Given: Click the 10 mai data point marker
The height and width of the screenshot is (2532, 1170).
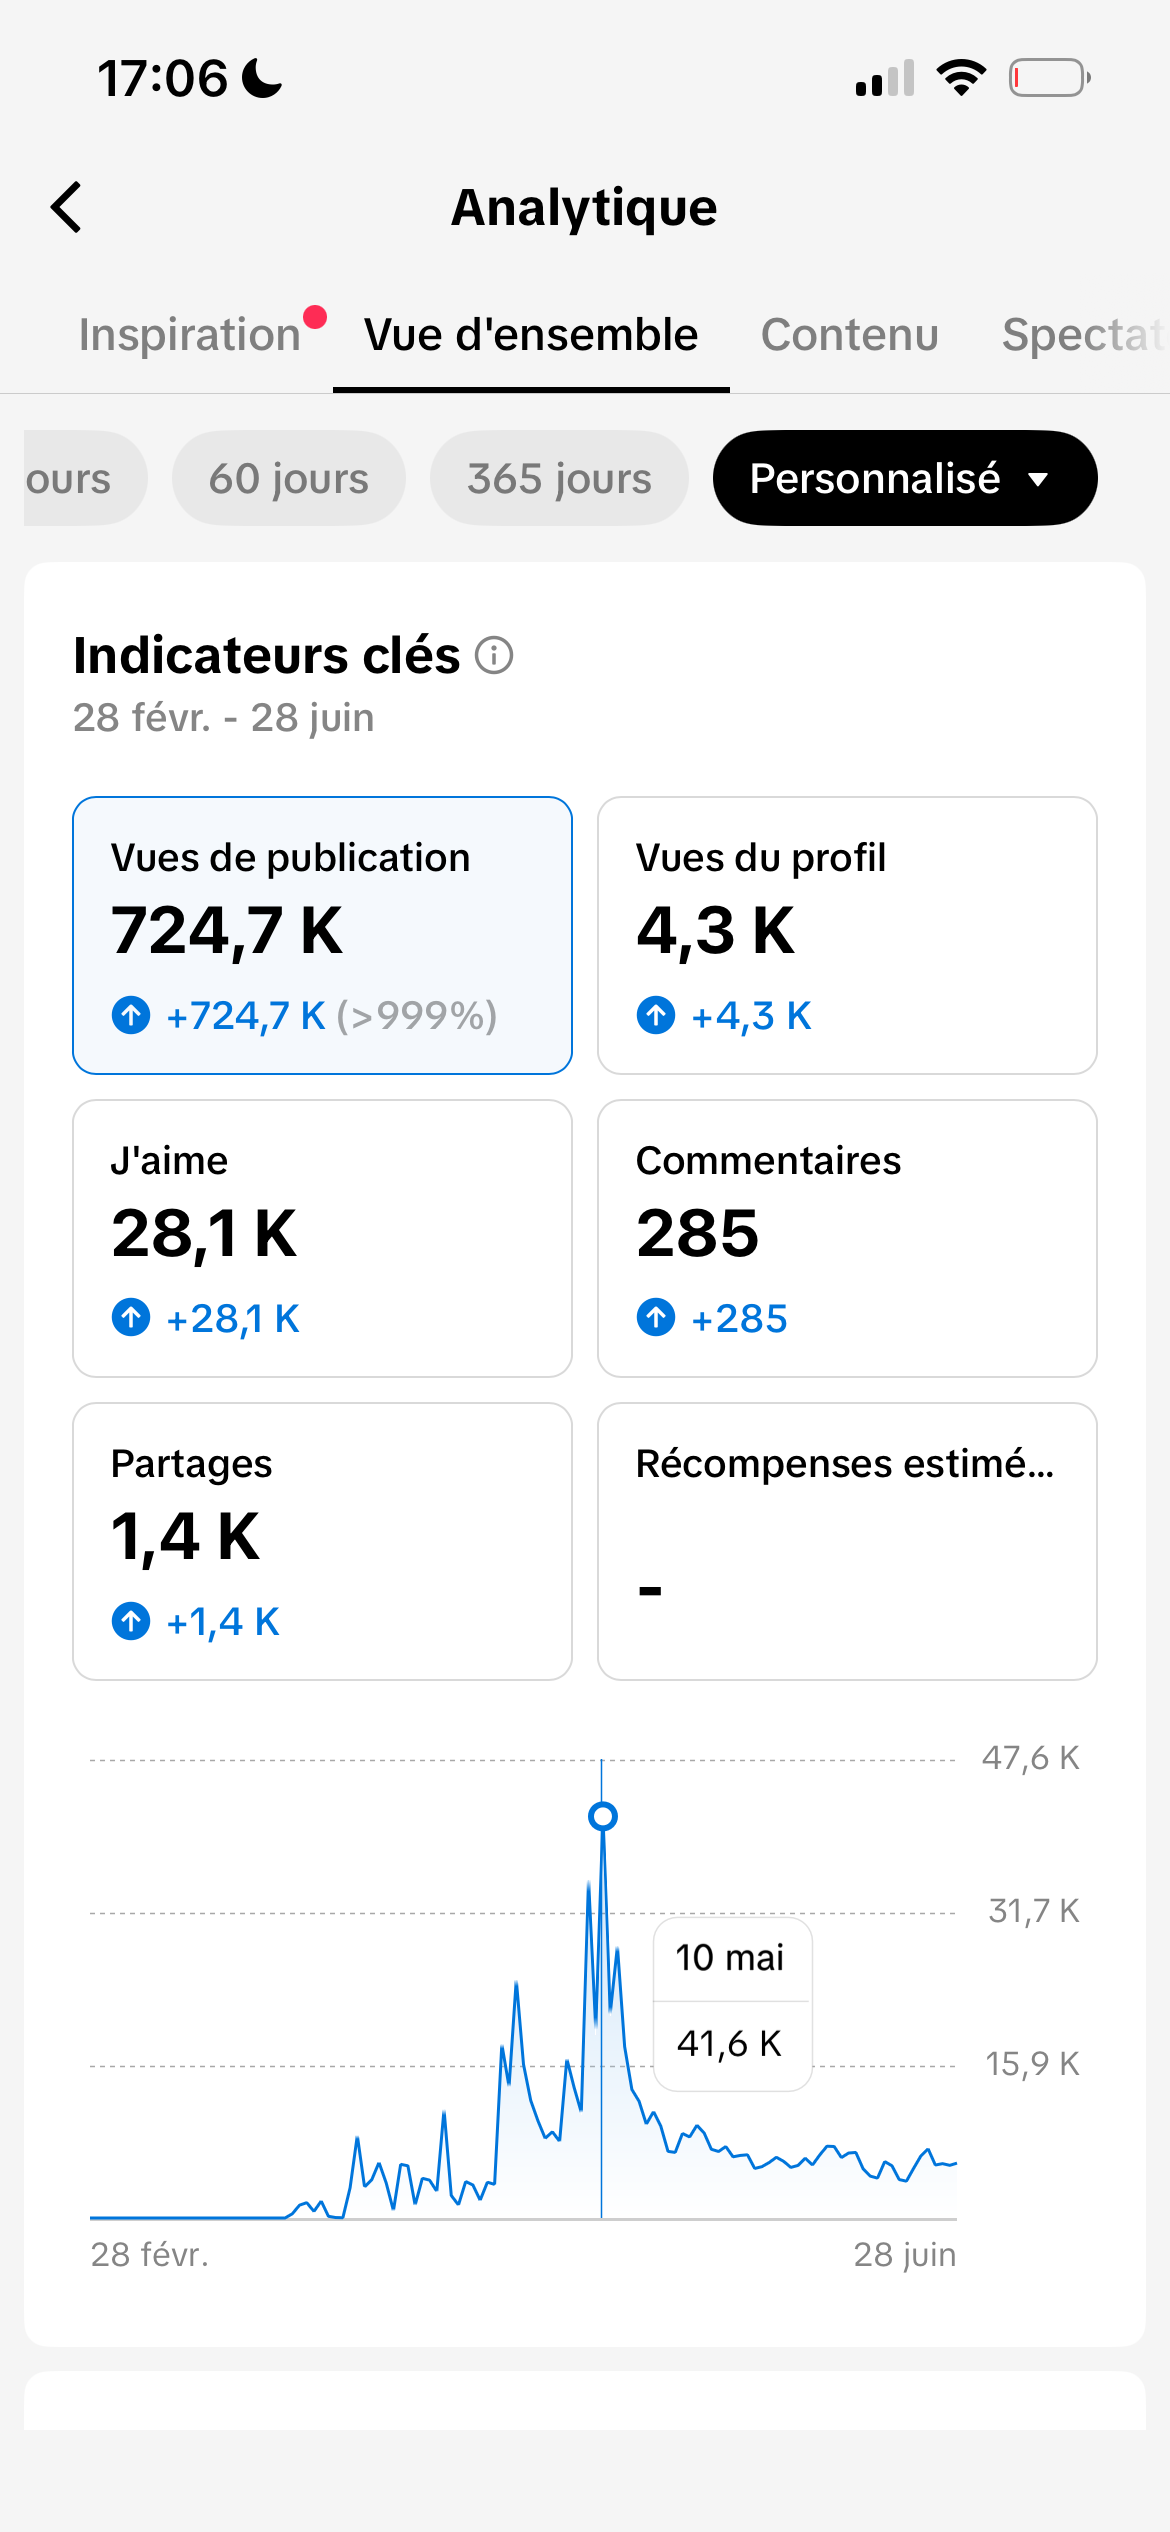Looking at the screenshot, I should coord(603,1816).
